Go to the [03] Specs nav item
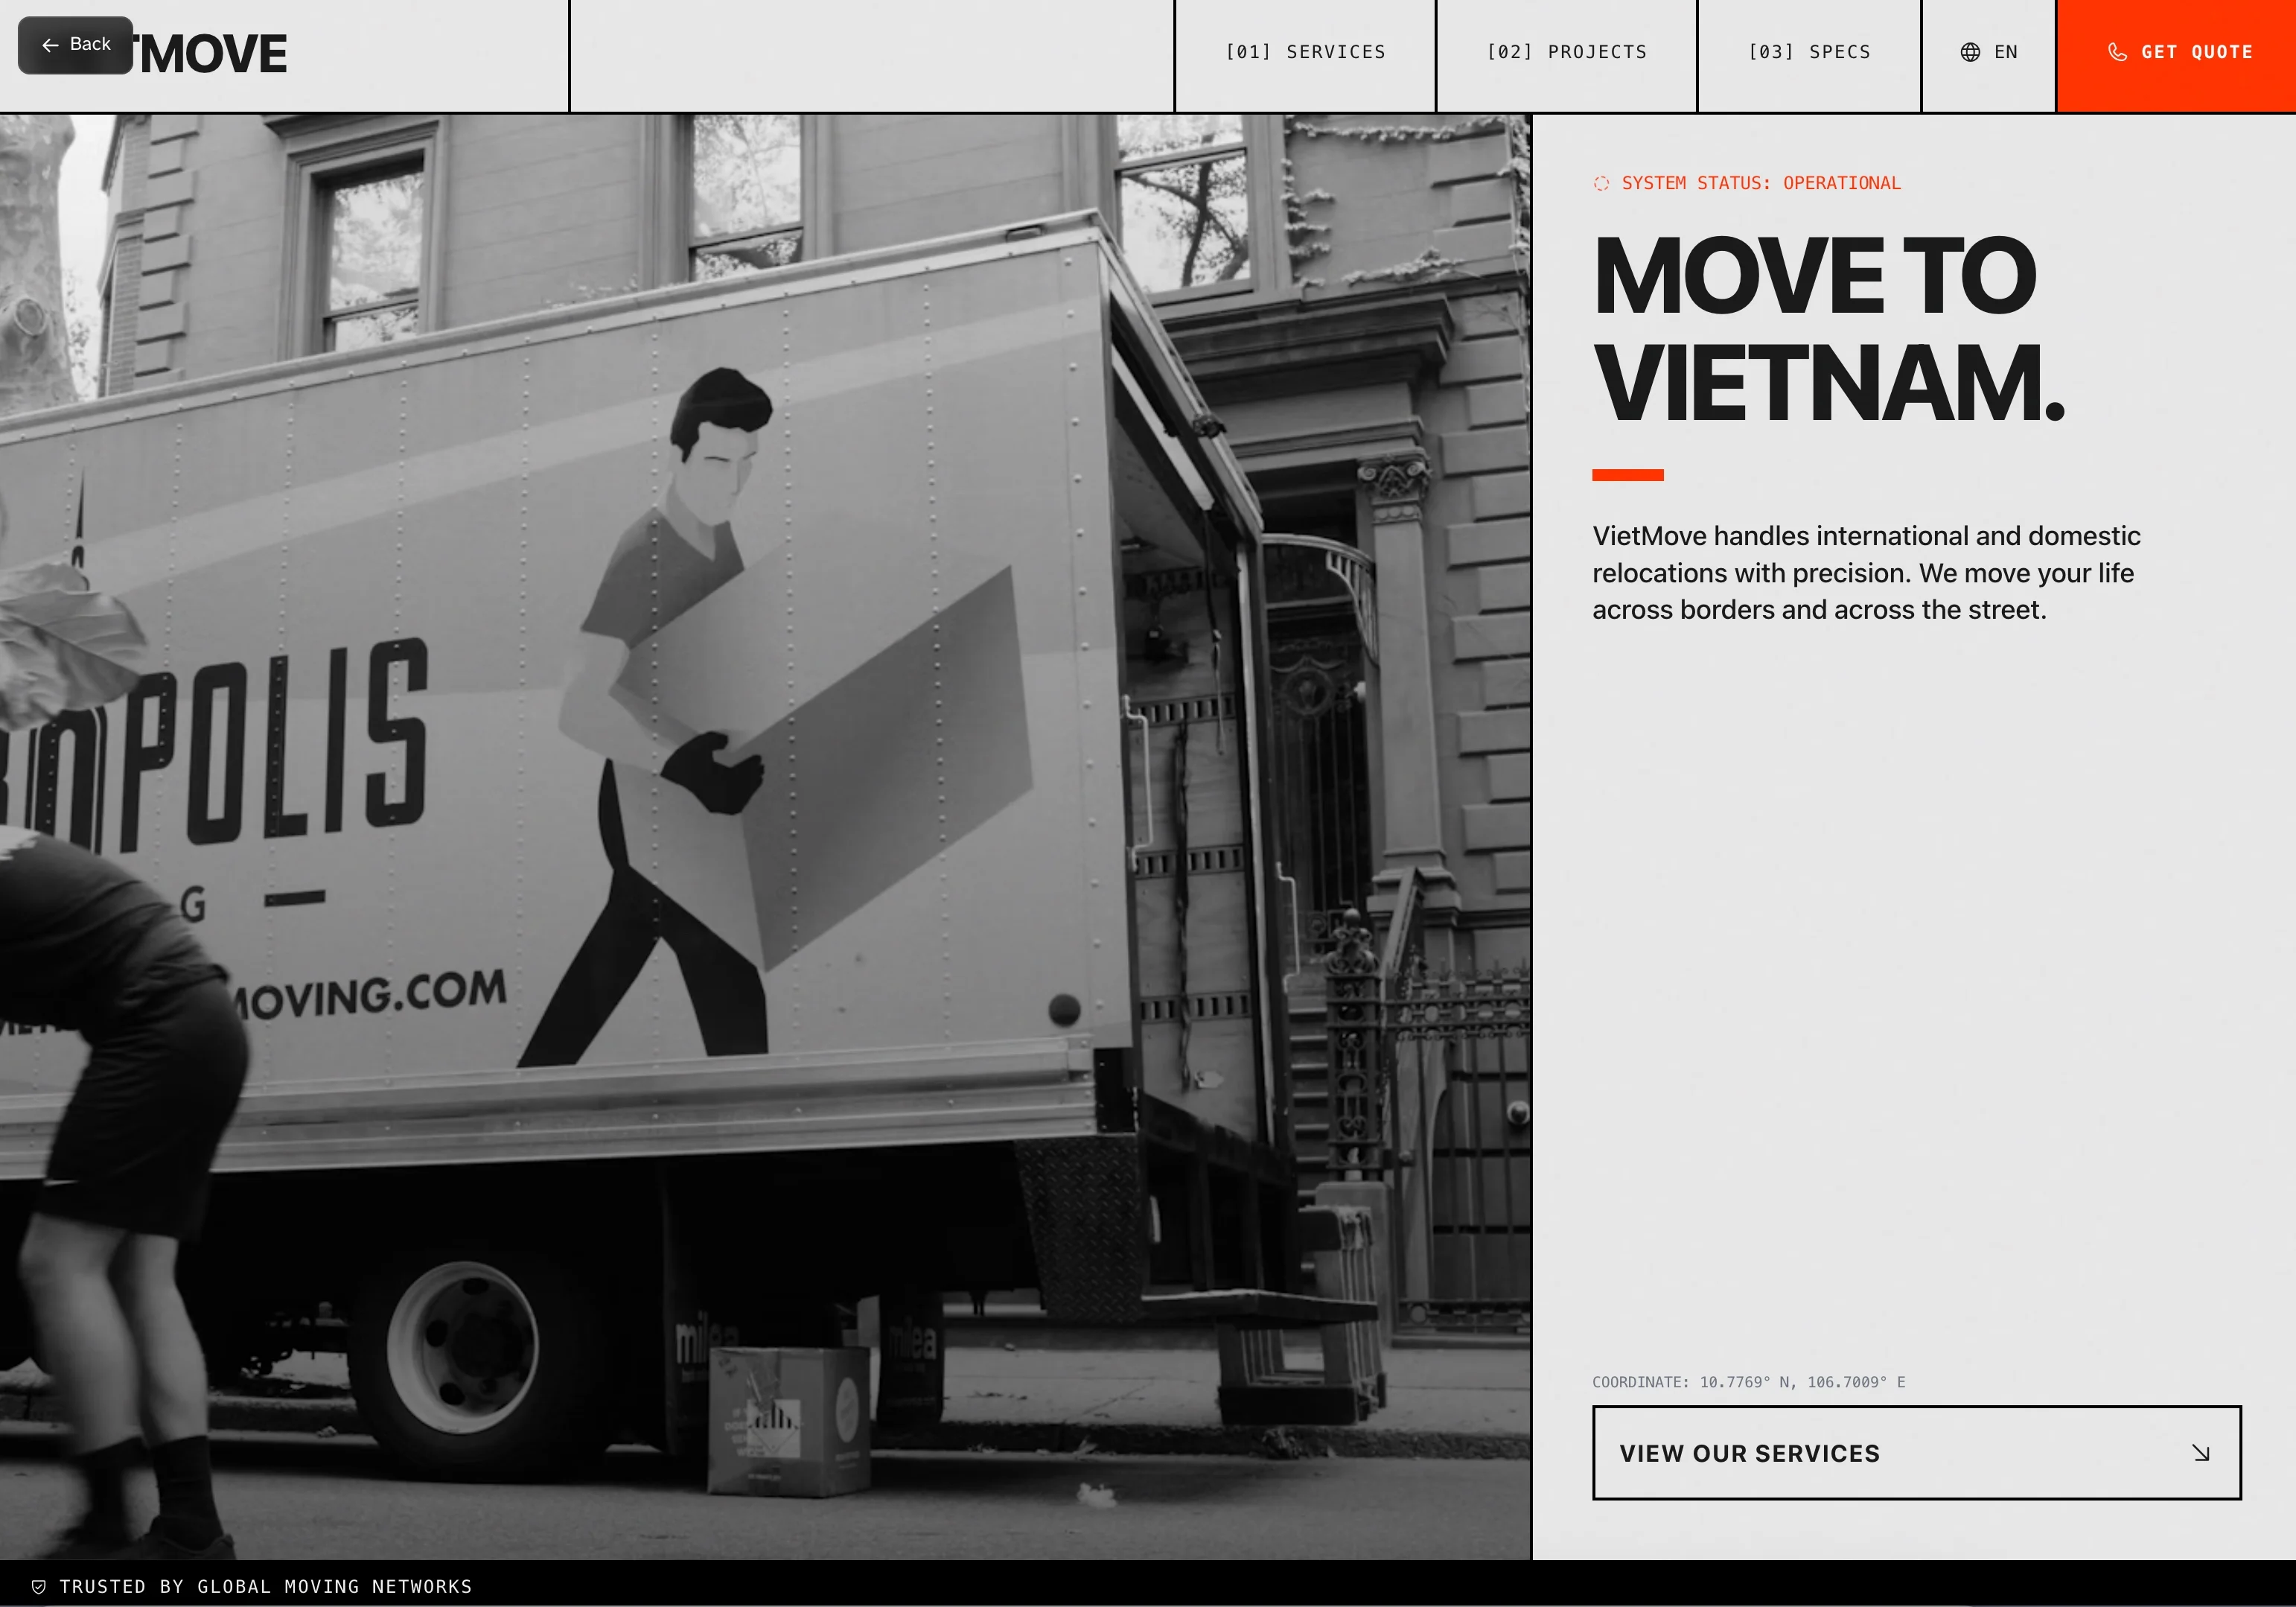The height and width of the screenshot is (1607, 2296). pos(1808,52)
